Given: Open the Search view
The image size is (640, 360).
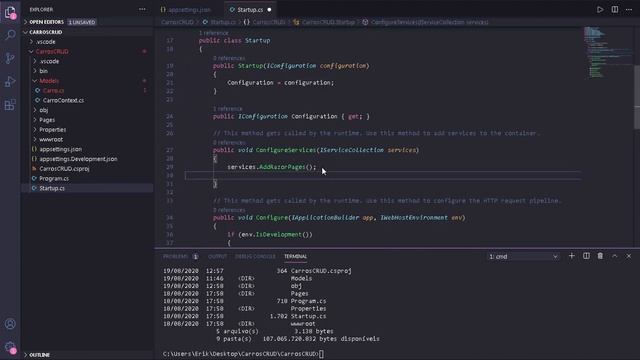Looking at the screenshot, I should pyautogui.click(x=10, y=35).
